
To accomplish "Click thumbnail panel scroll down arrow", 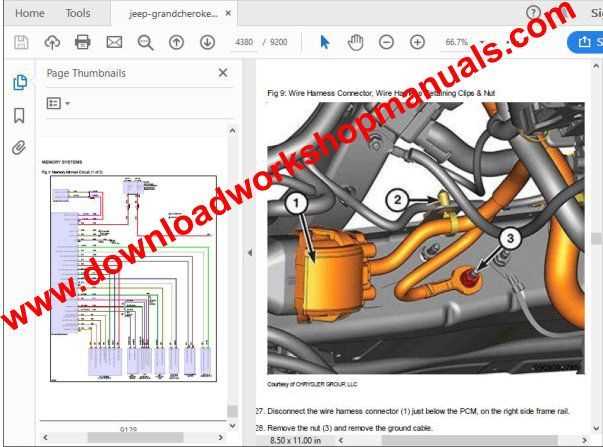I will click(x=232, y=425).
